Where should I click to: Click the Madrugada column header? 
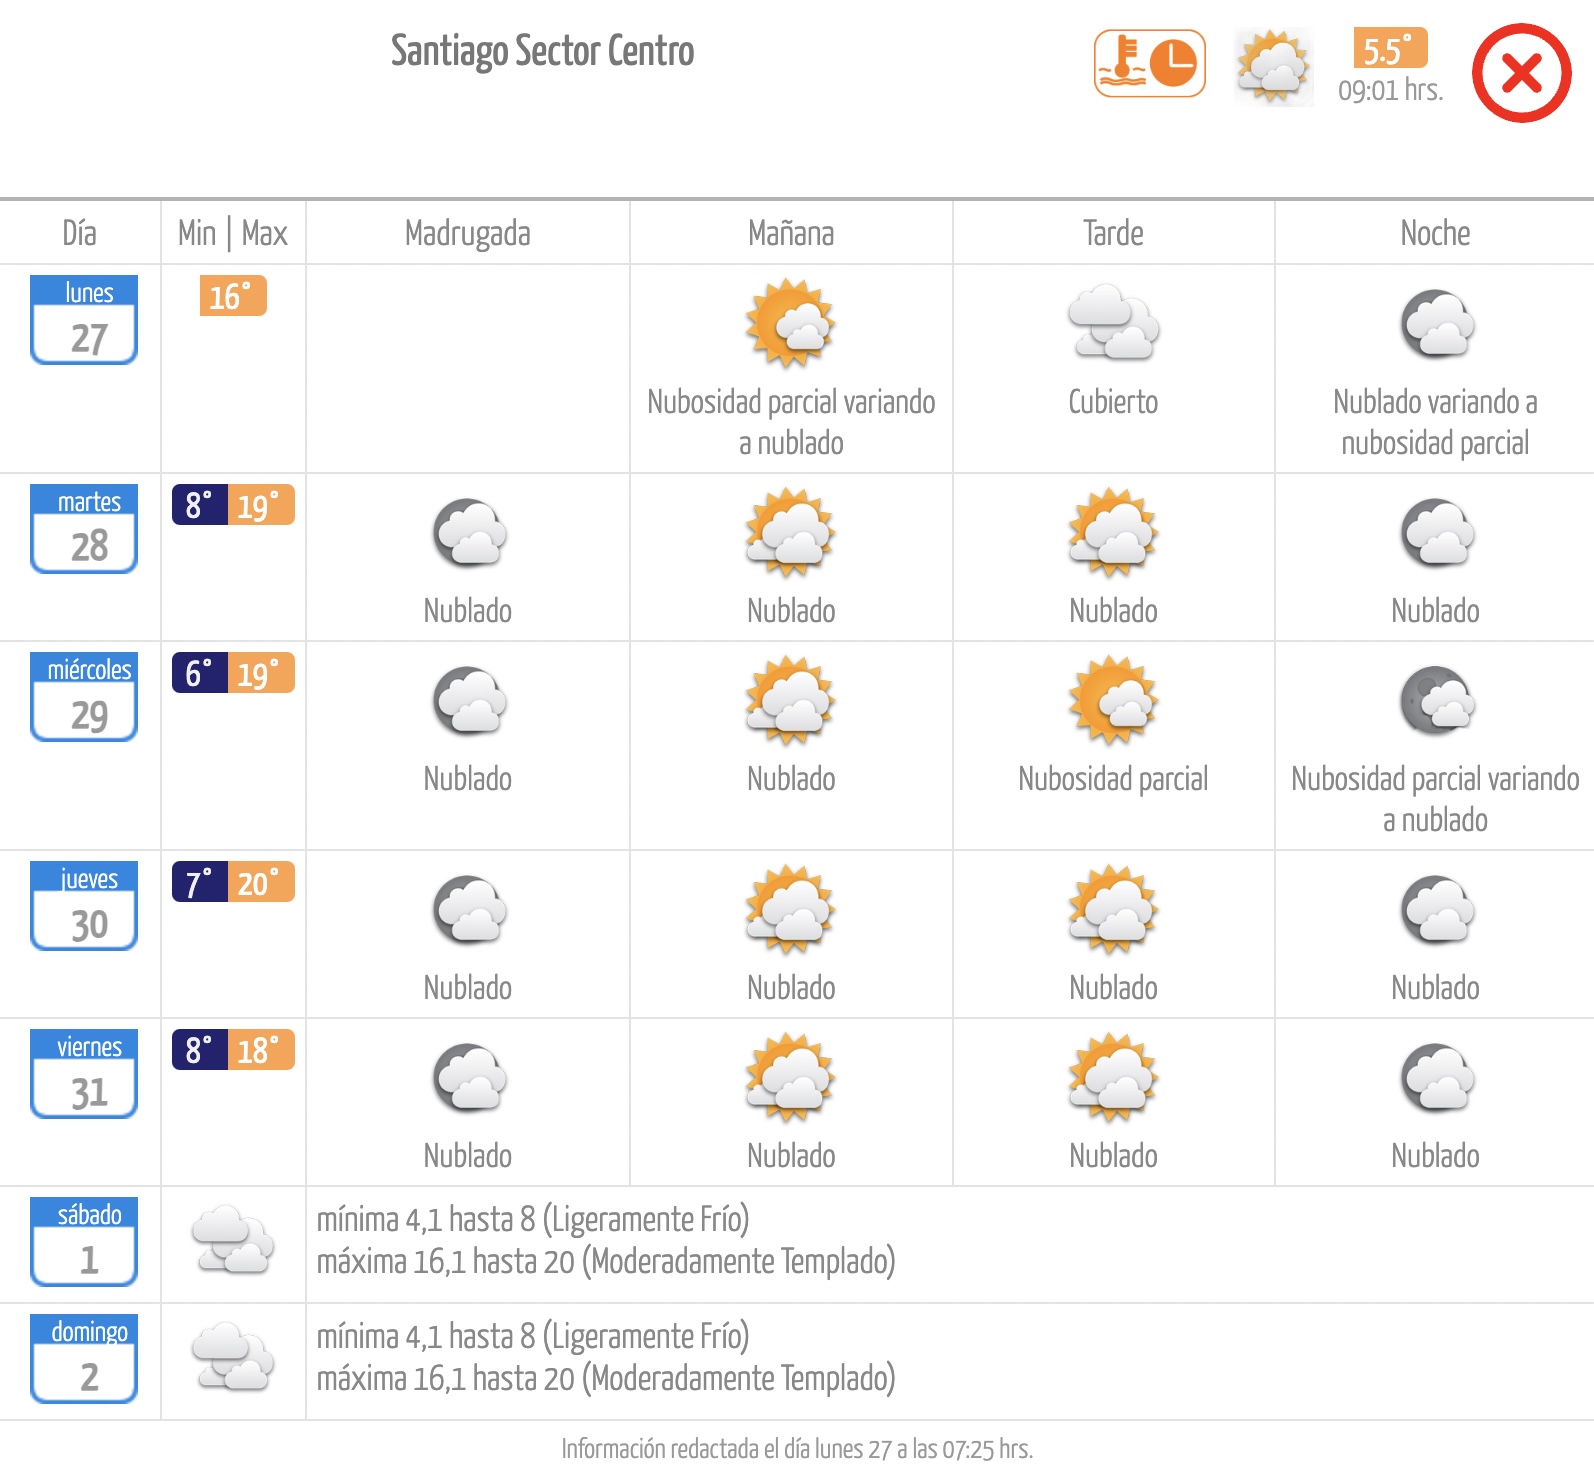click(468, 234)
